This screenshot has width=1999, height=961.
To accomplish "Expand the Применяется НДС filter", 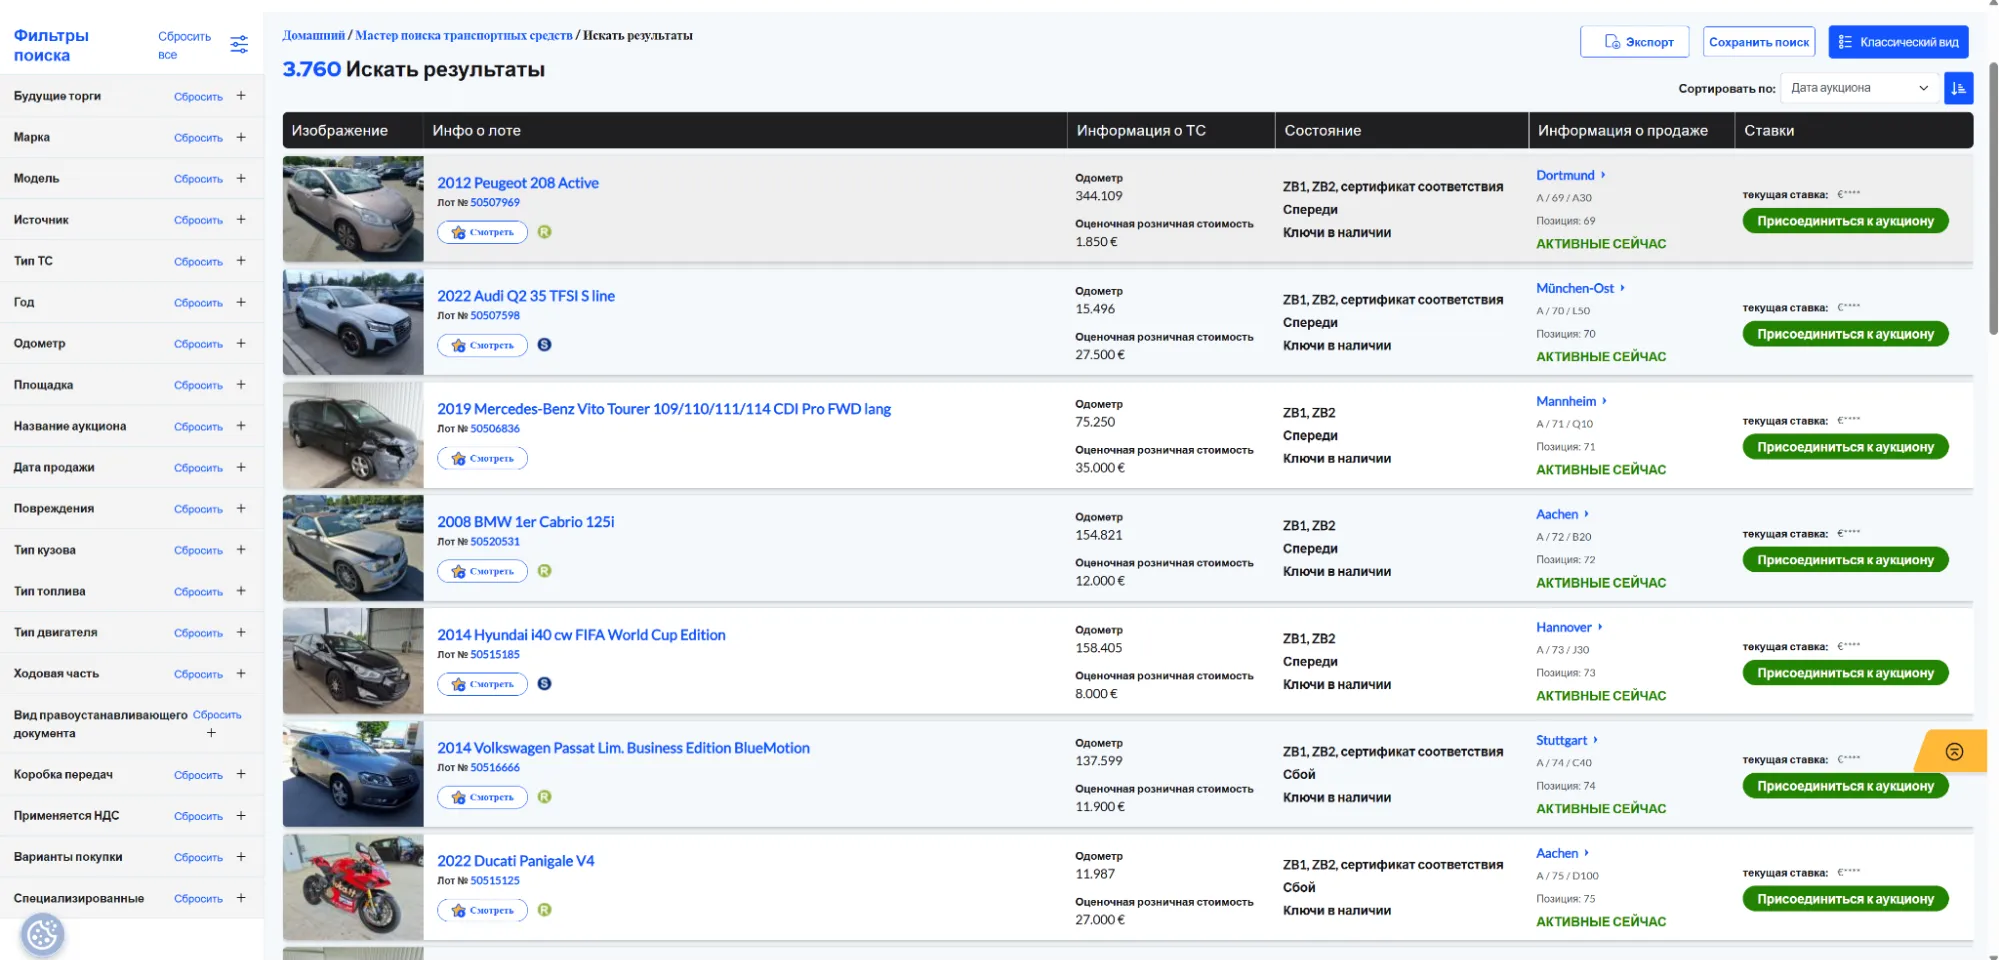I will (x=241, y=816).
